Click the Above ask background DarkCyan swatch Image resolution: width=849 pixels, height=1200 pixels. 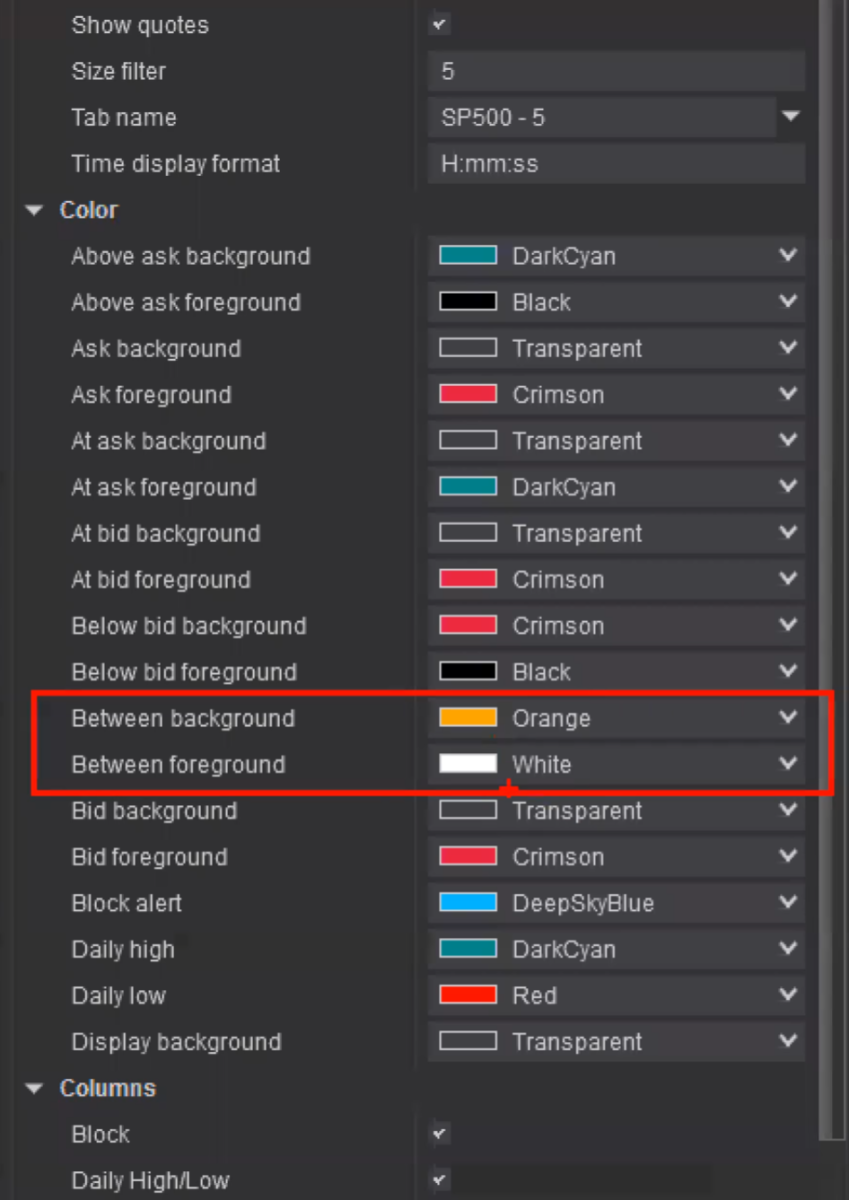point(468,256)
